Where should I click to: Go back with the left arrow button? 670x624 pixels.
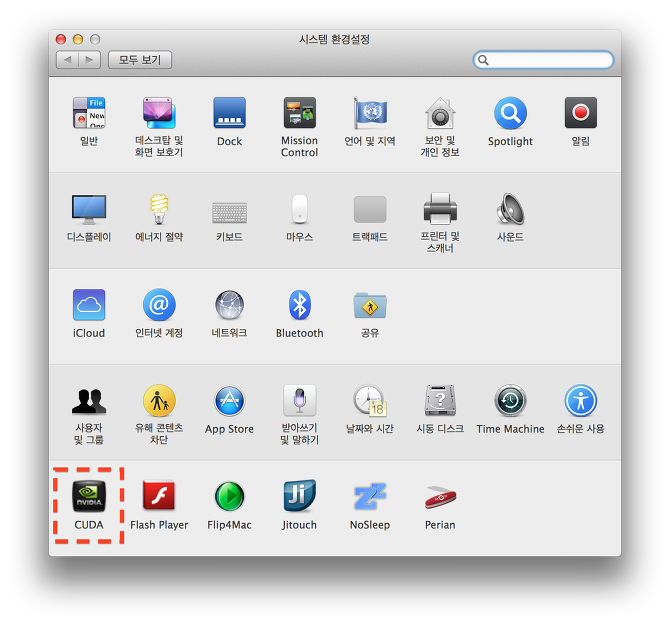pyautogui.click(x=68, y=60)
